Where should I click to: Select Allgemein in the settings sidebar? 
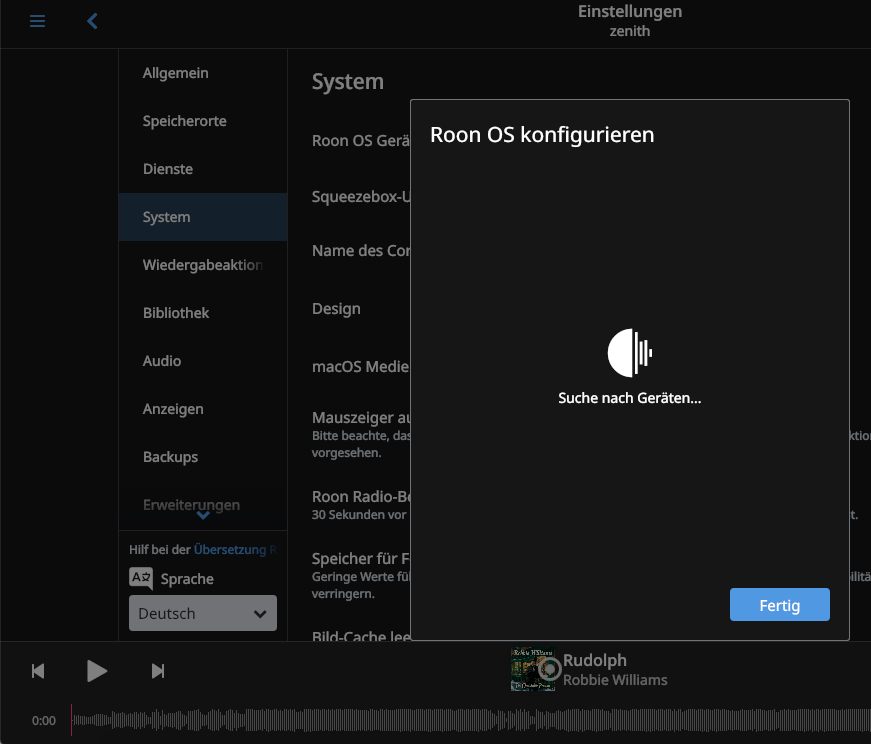(176, 73)
